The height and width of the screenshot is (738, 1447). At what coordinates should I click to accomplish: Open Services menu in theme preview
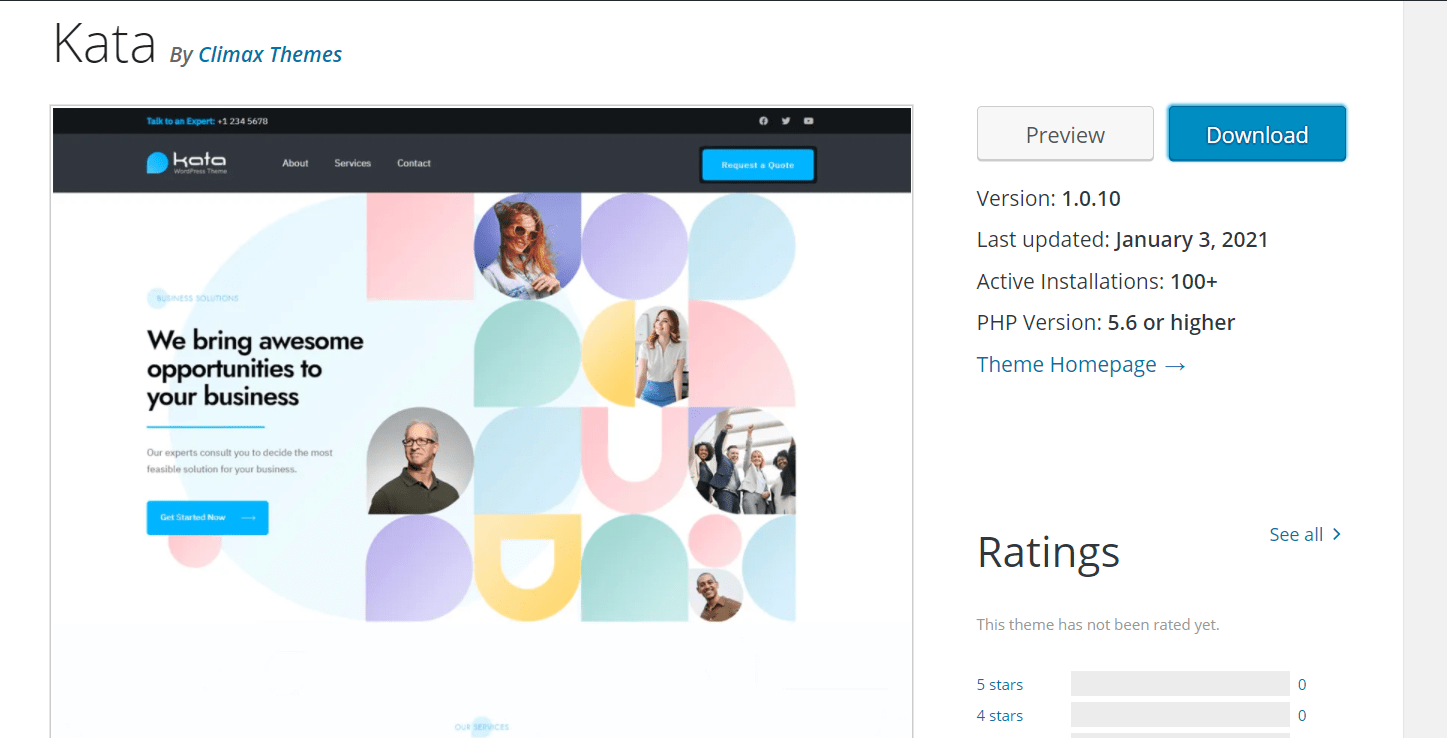coord(352,163)
